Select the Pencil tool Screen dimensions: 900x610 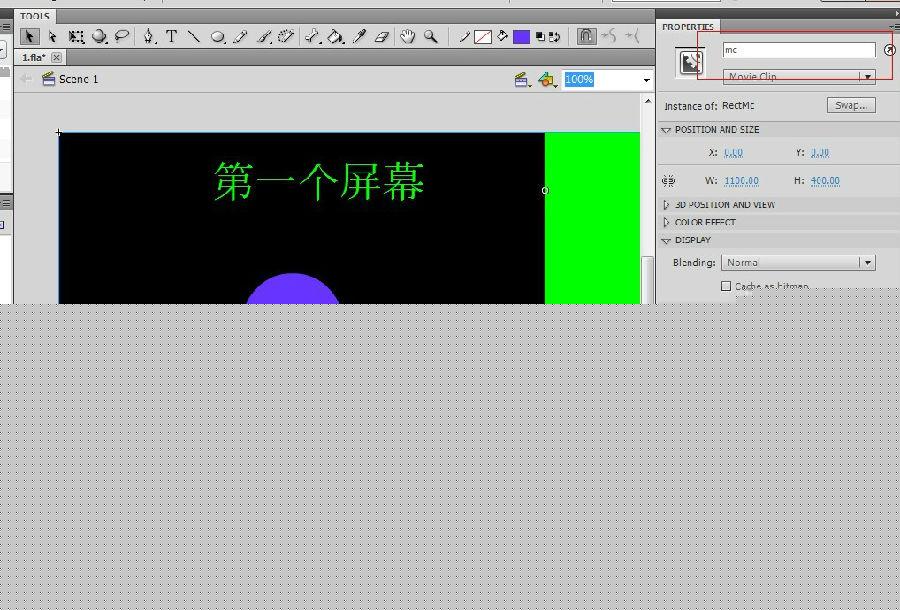pos(240,37)
